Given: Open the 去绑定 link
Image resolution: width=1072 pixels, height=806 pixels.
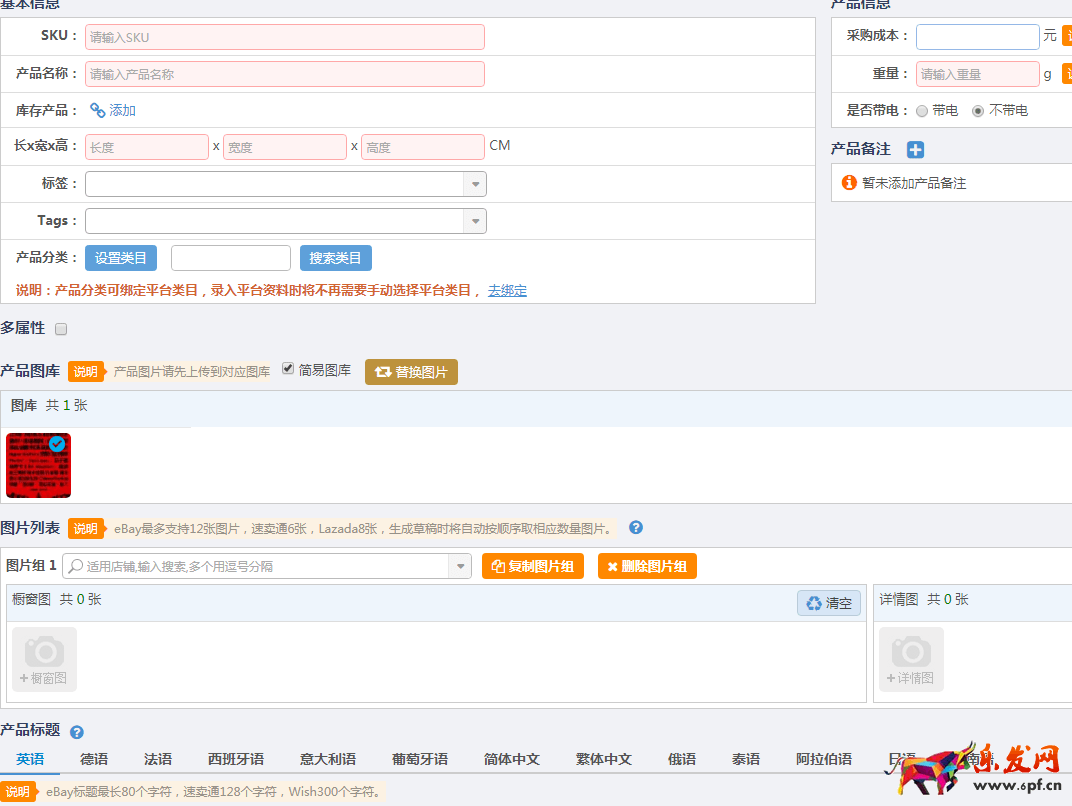Looking at the screenshot, I should [x=507, y=291].
